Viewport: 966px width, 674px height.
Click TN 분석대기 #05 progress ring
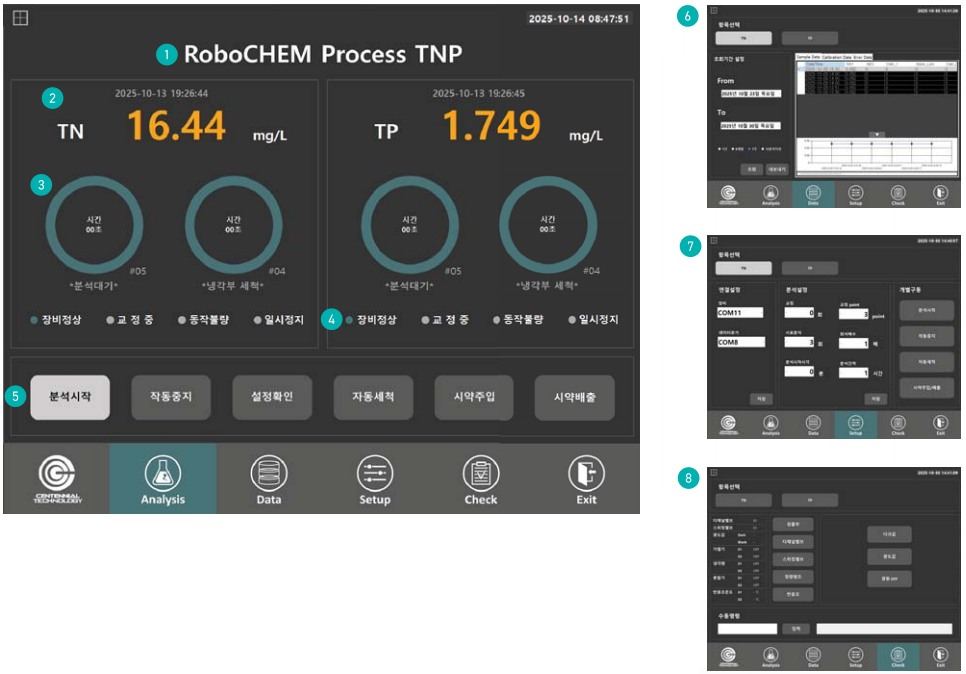(94, 225)
